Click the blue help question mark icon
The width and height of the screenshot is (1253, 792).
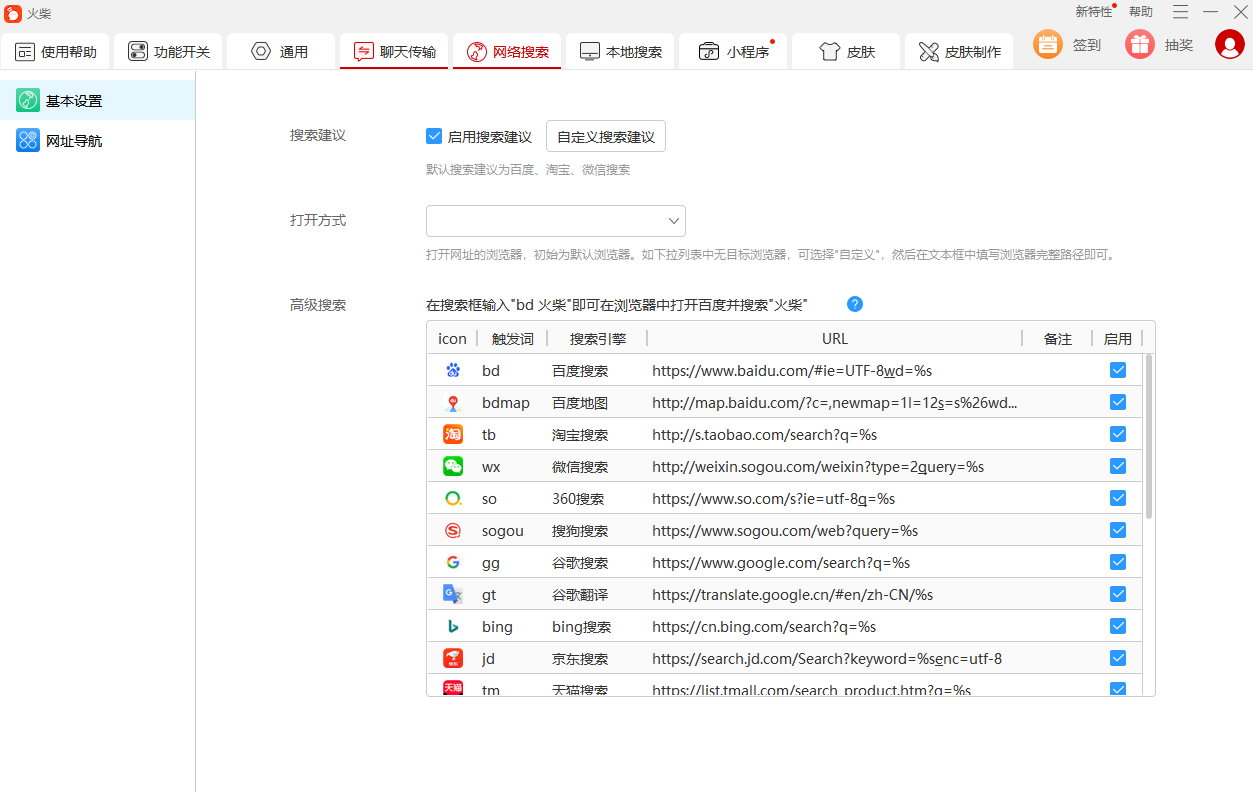pyautogui.click(x=855, y=304)
